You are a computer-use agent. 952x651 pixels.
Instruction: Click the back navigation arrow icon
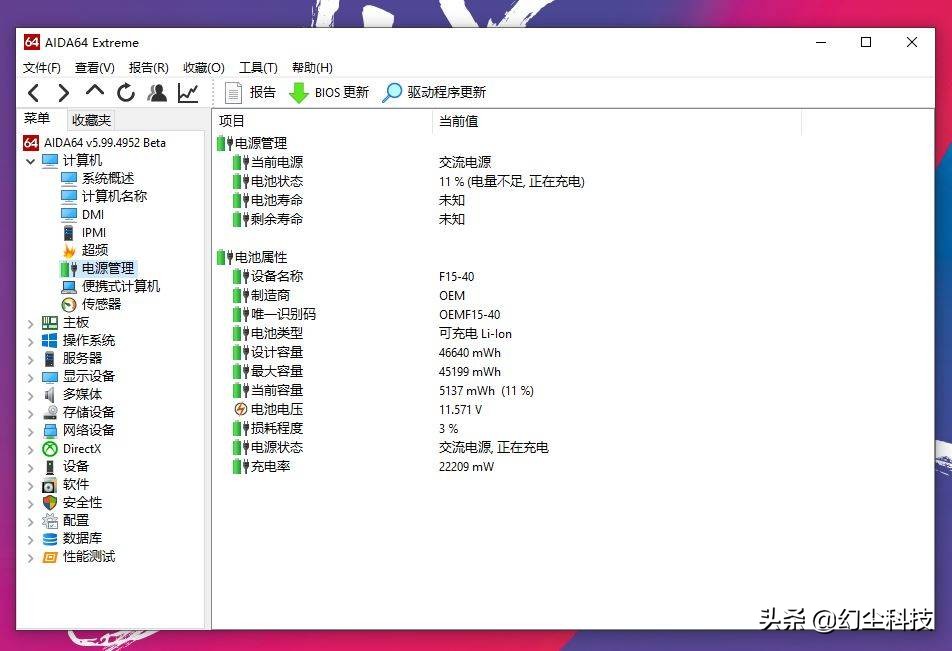coord(33,91)
